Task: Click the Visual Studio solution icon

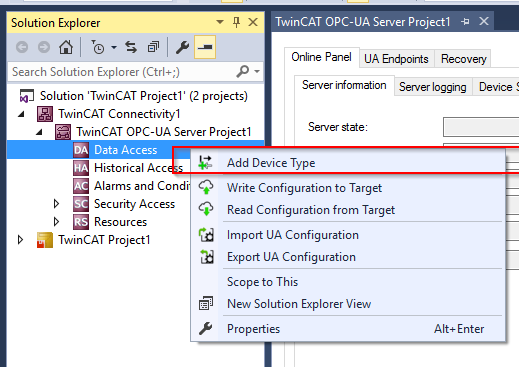Action: point(27,96)
